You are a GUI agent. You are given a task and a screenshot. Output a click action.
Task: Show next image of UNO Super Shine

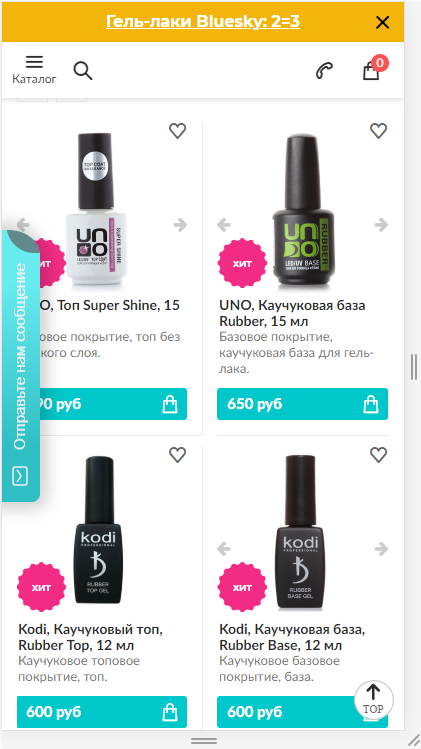pyautogui.click(x=180, y=225)
